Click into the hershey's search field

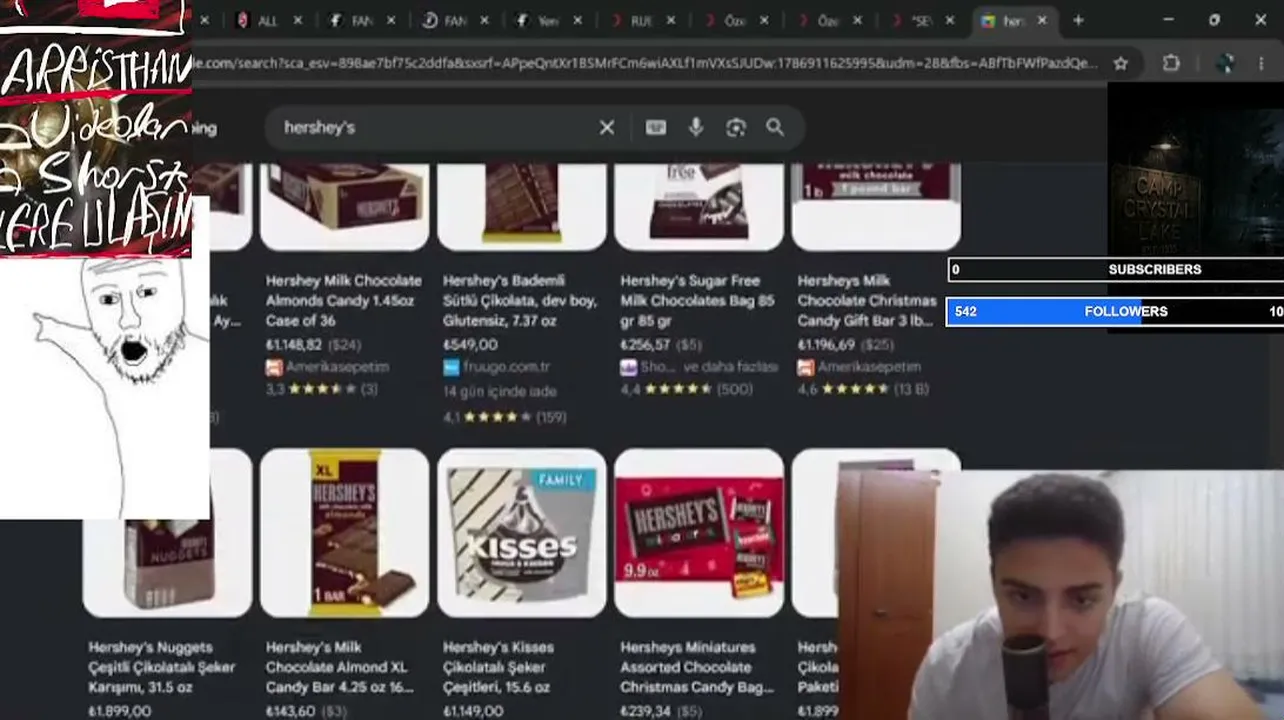pyautogui.click(x=435, y=128)
